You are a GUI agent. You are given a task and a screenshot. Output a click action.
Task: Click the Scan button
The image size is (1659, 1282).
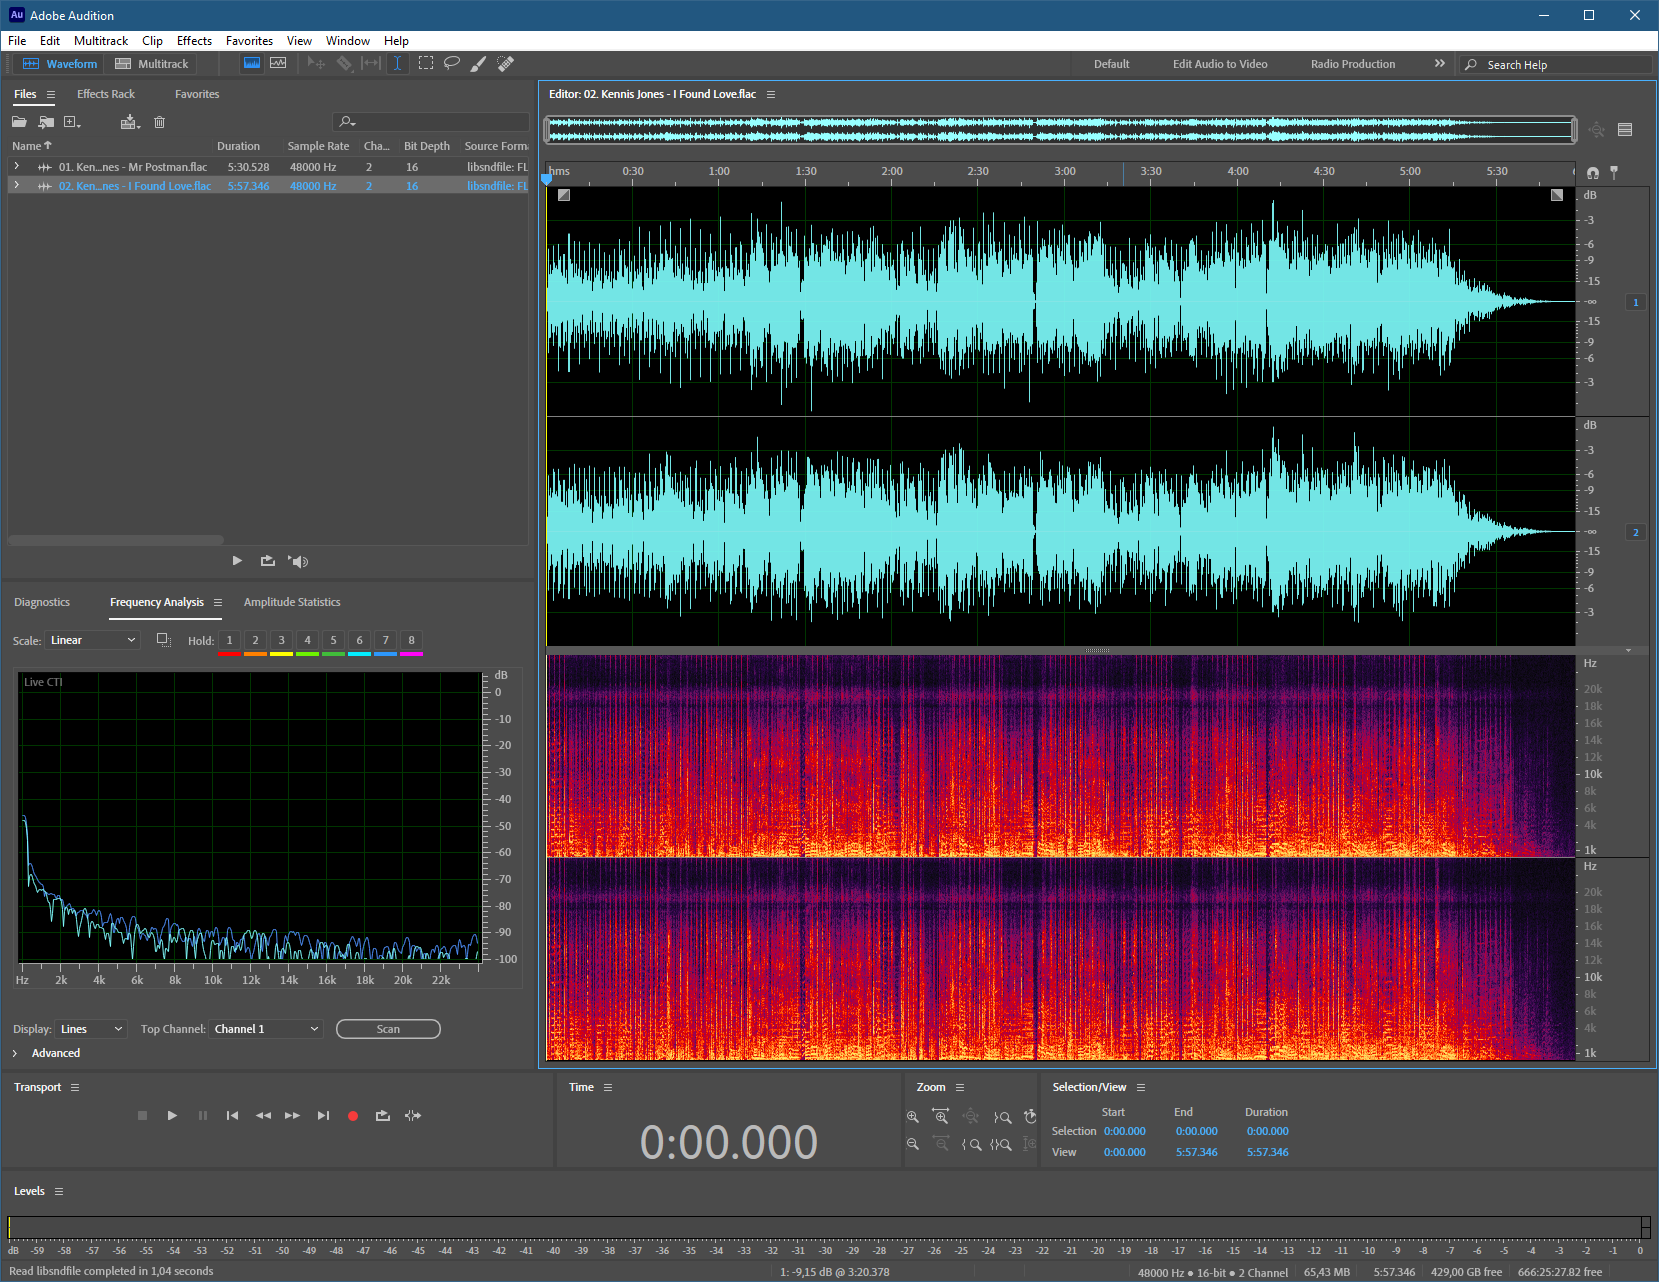click(x=388, y=1029)
